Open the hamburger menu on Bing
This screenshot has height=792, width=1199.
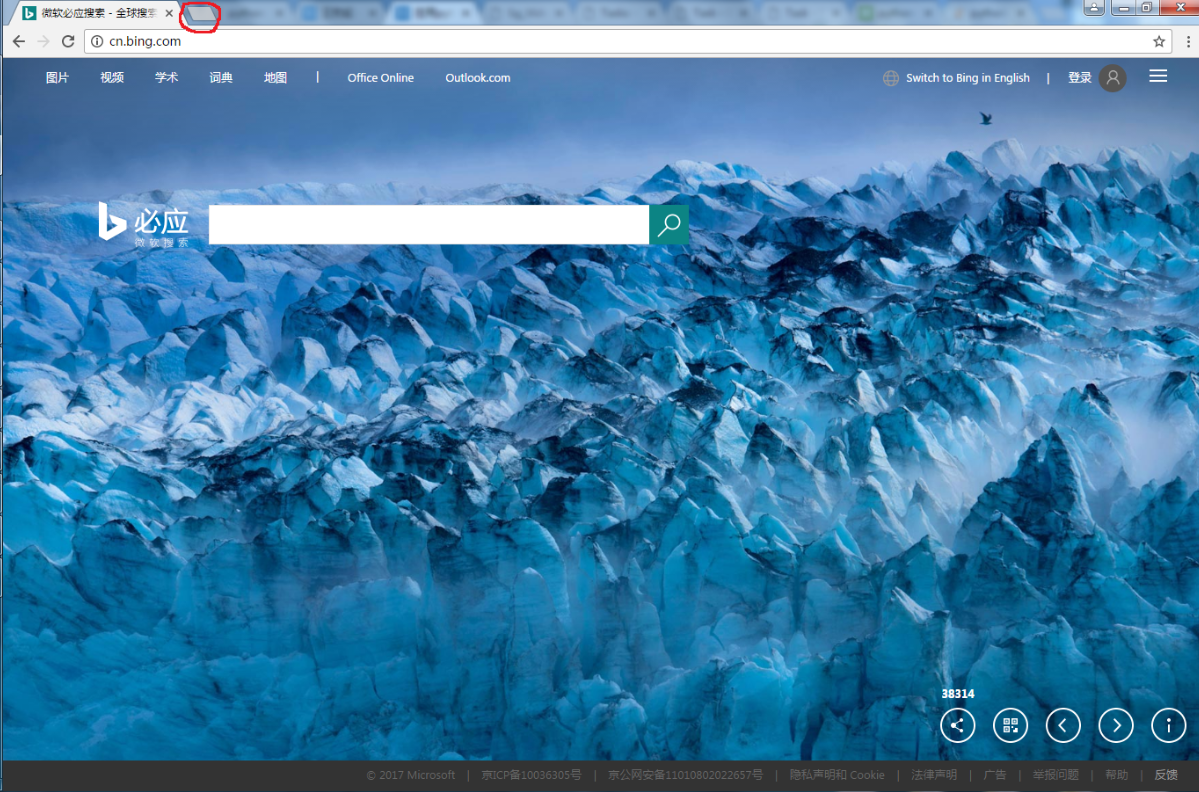point(1158,76)
